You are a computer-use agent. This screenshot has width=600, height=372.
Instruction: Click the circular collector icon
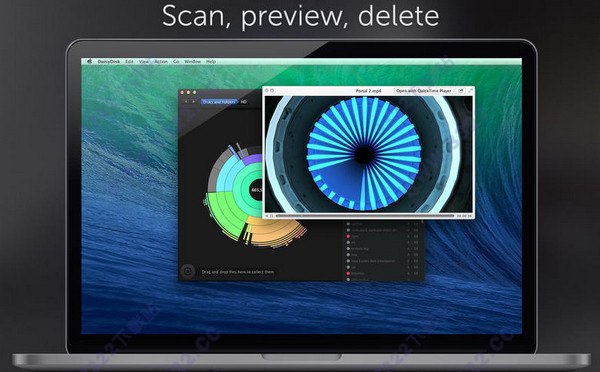[x=188, y=271]
